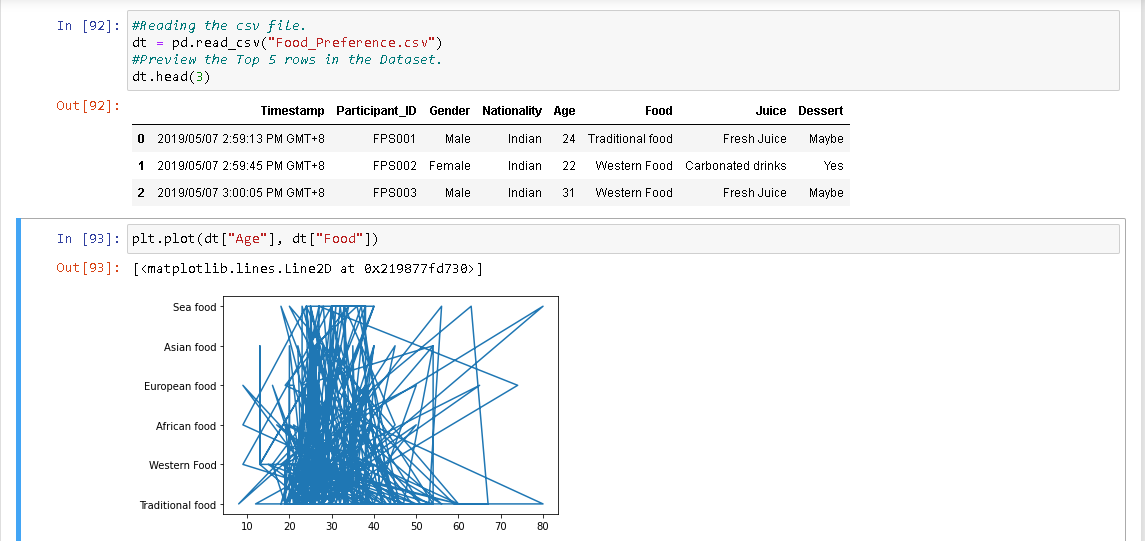Click the Line2D output text
Viewport: 1145px width, 541px height.
[x=307, y=269]
